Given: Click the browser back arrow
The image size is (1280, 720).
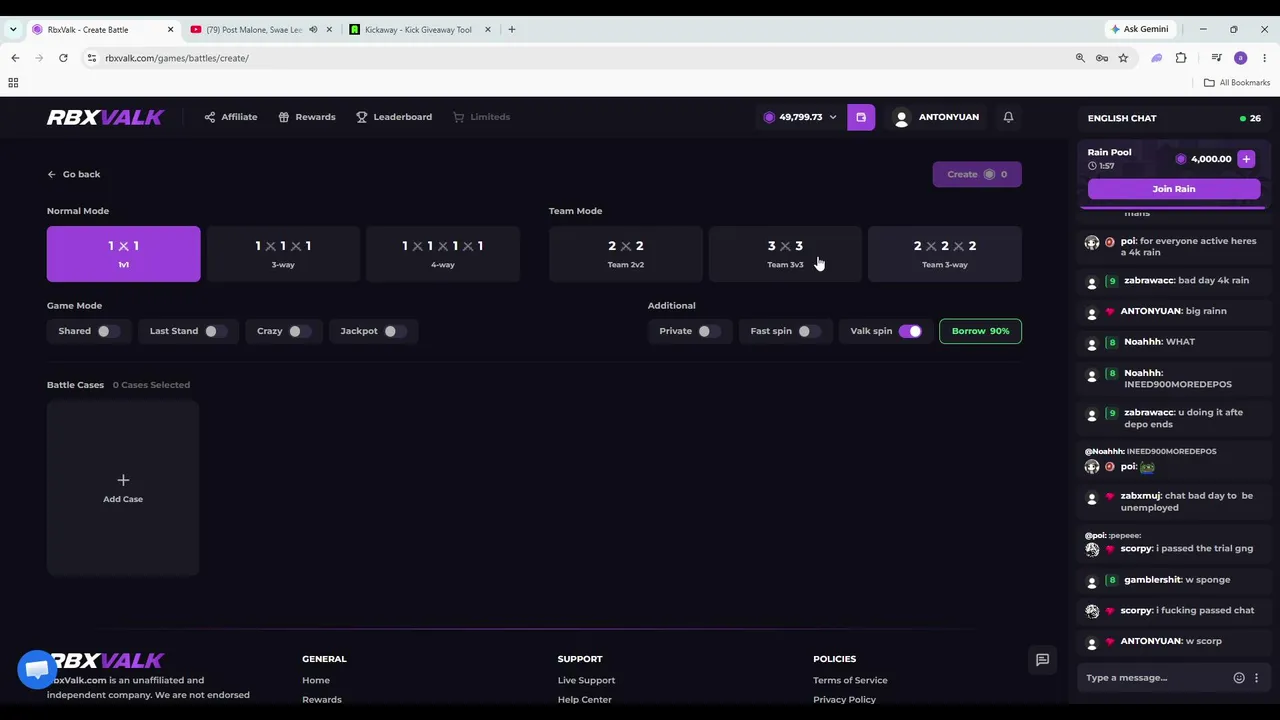Looking at the screenshot, I should 15,58.
